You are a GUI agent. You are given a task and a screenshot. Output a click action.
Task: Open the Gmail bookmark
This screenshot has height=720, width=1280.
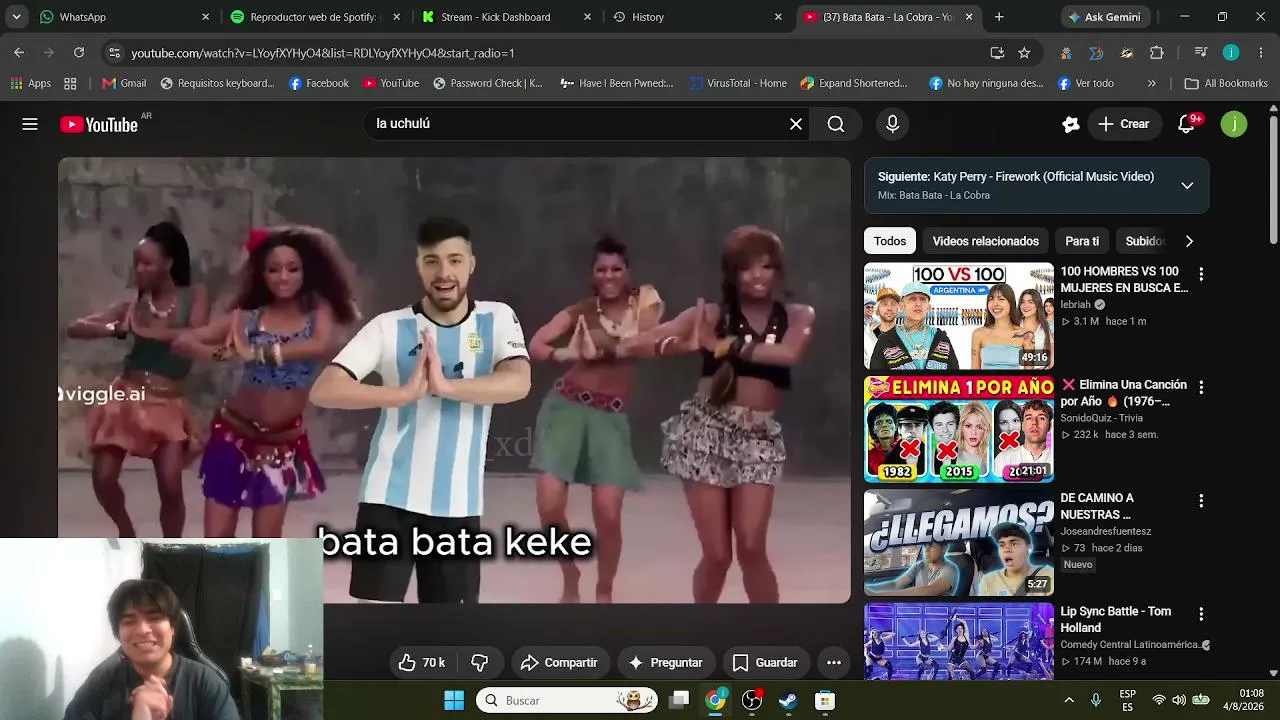[124, 83]
